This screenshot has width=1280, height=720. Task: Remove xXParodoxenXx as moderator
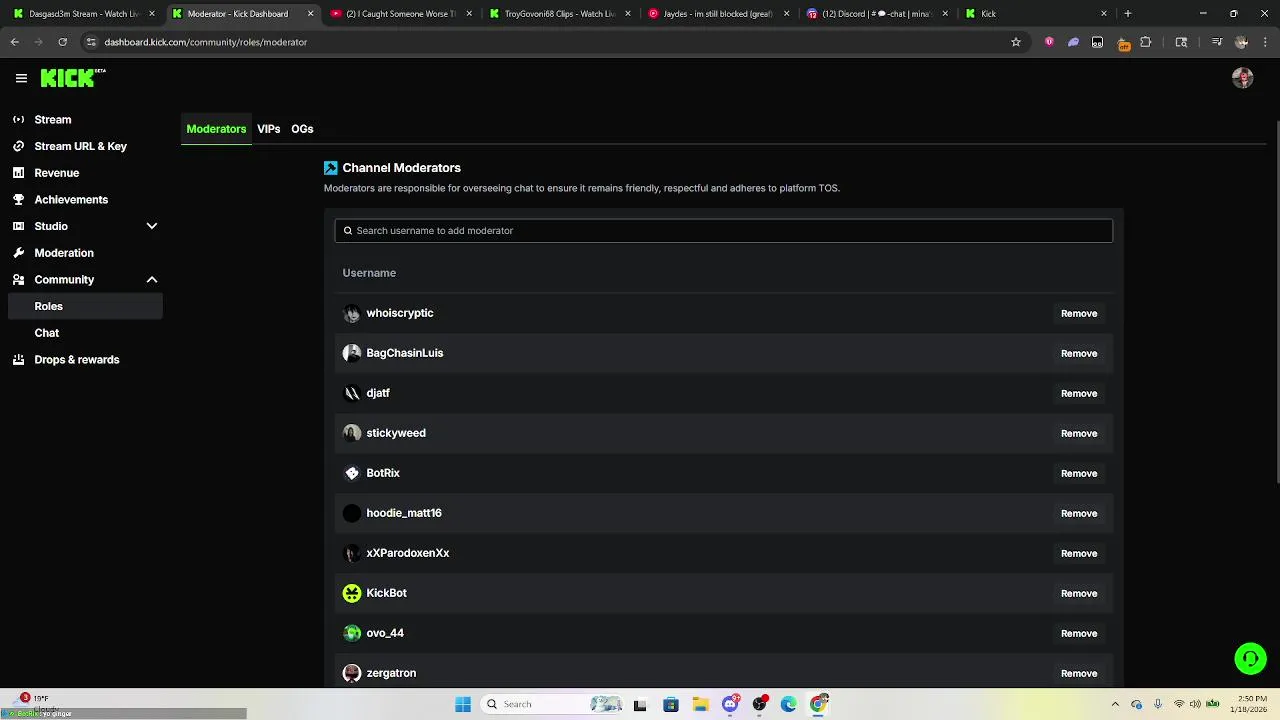point(1079,553)
